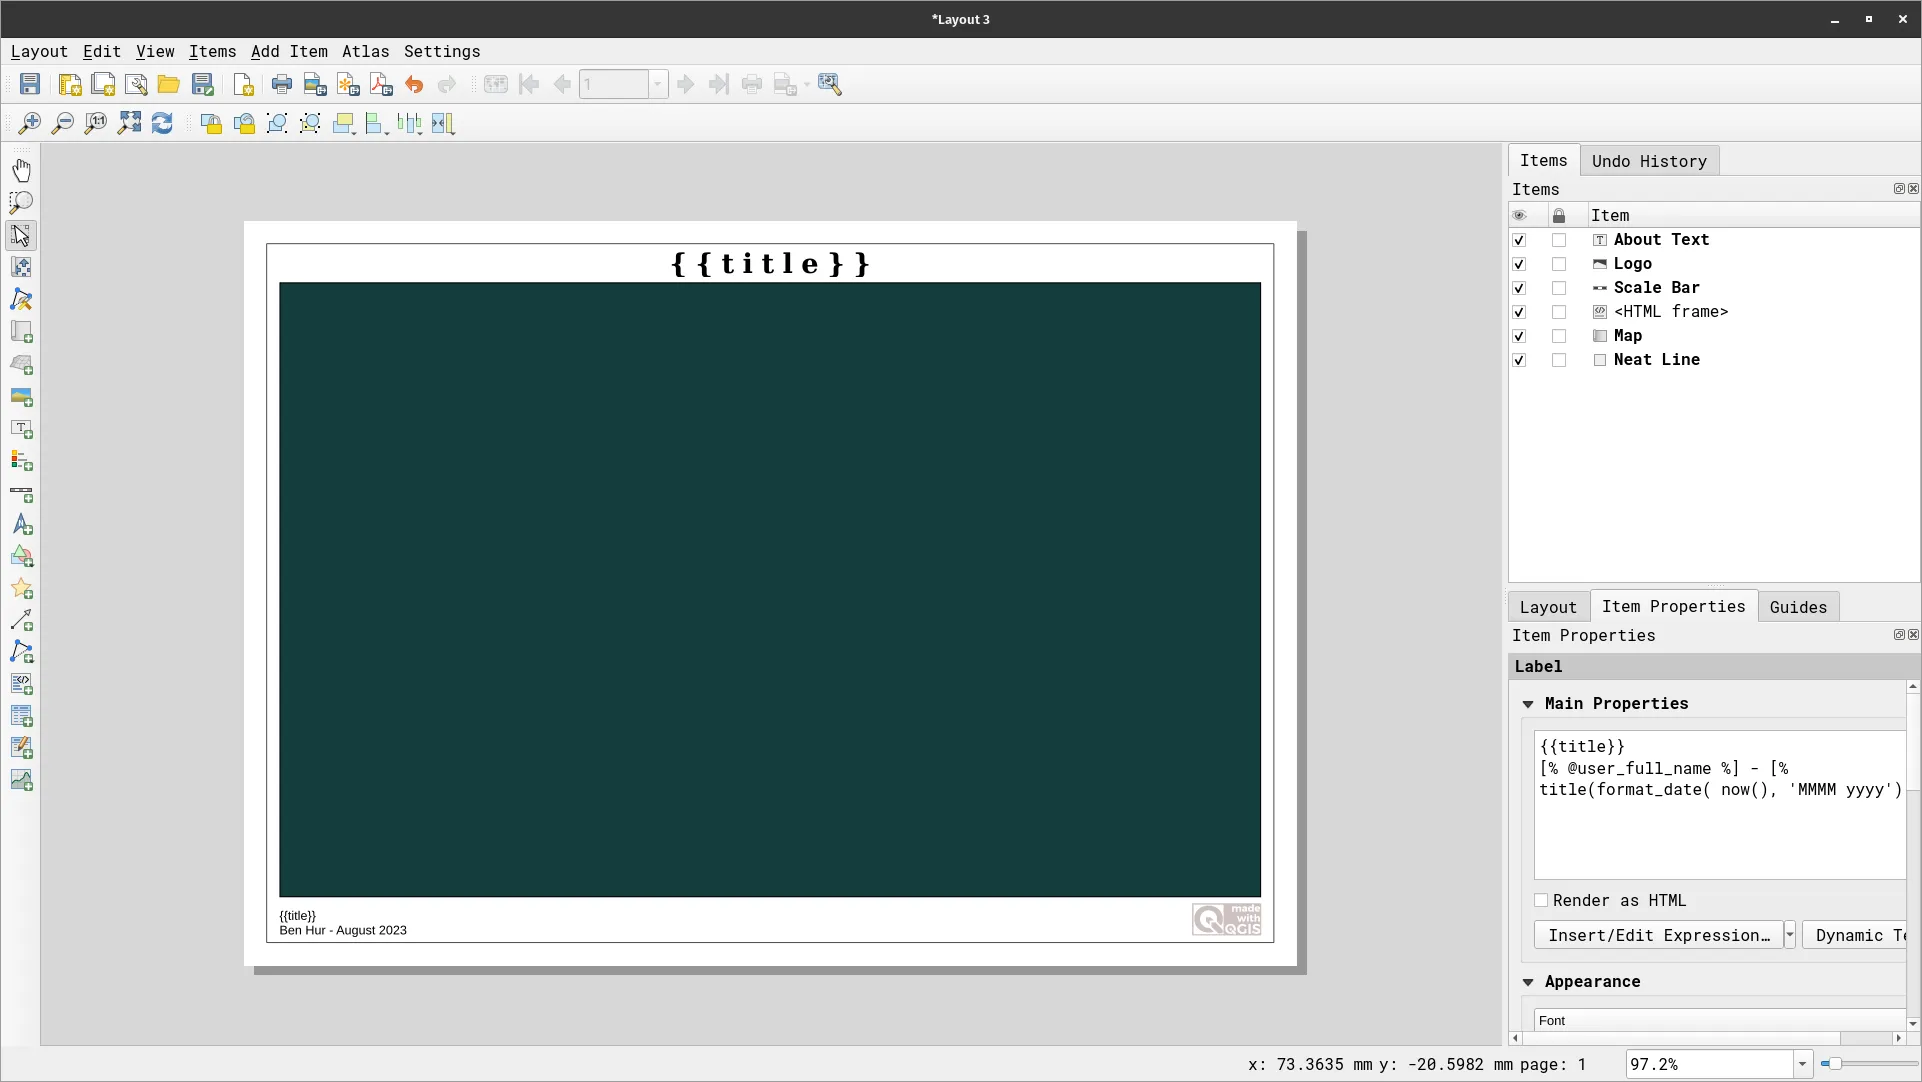1922x1082 pixels.
Task: Activate the Pan Layout tool
Action: (22, 170)
